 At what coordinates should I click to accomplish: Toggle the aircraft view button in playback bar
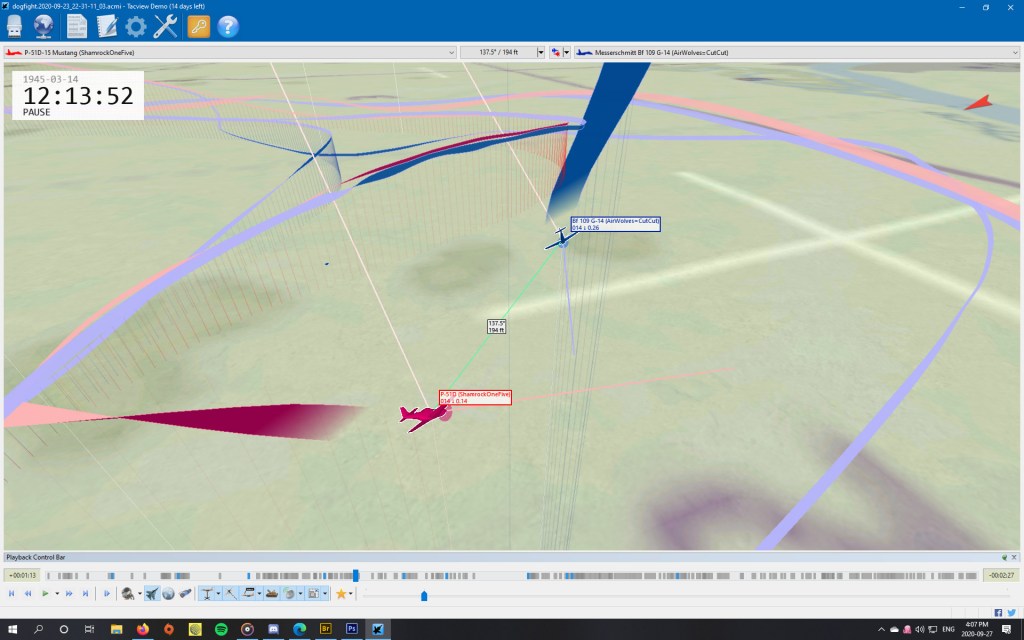click(x=152, y=594)
